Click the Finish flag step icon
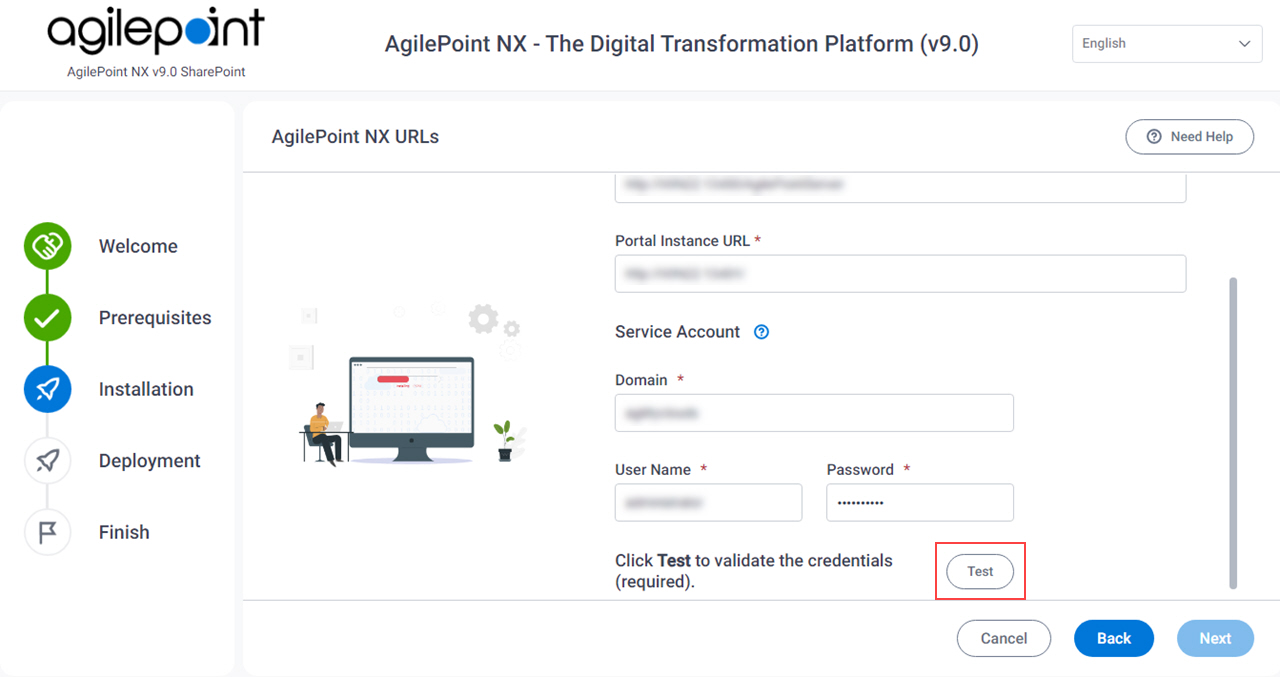The image size is (1280, 677). (x=47, y=532)
